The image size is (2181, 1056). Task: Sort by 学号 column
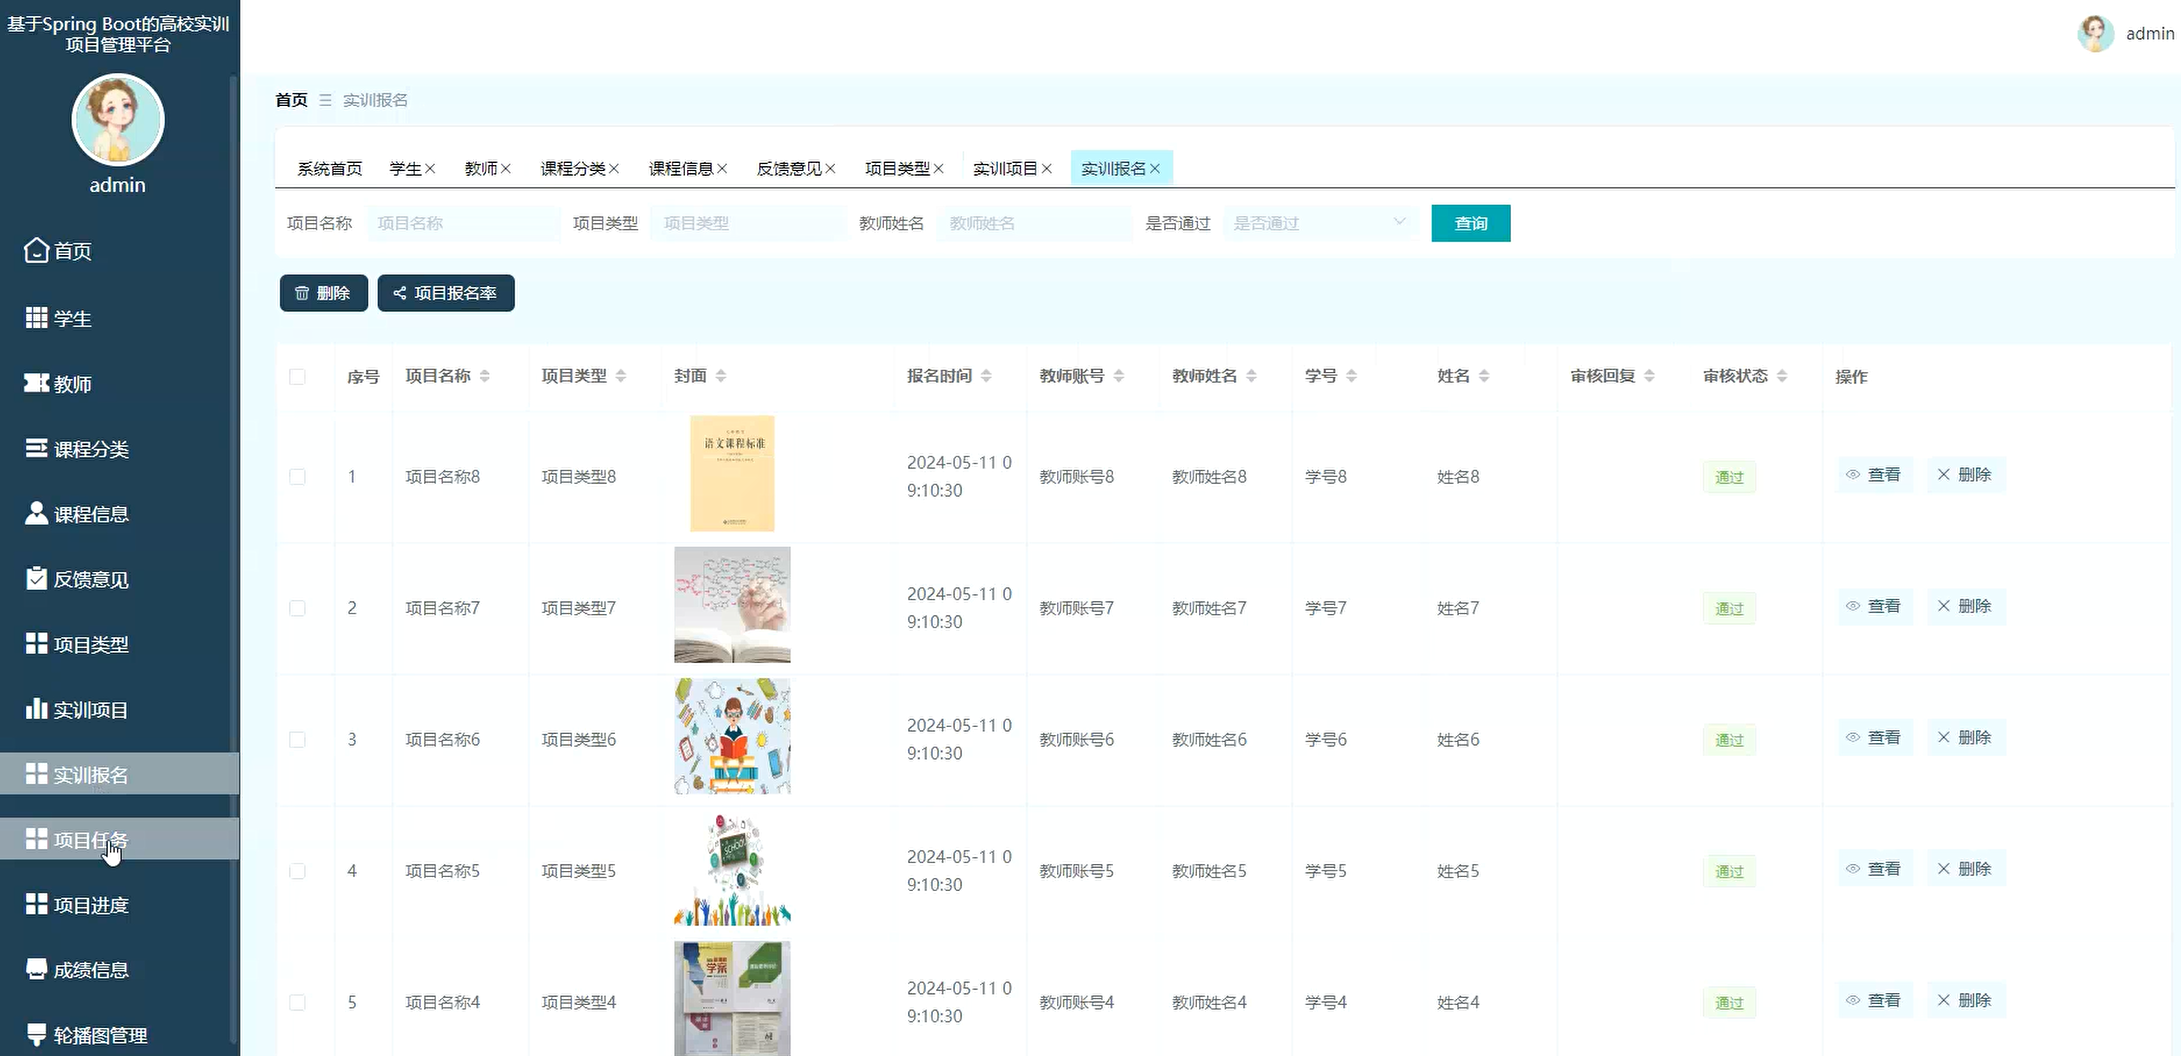[1352, 376]
